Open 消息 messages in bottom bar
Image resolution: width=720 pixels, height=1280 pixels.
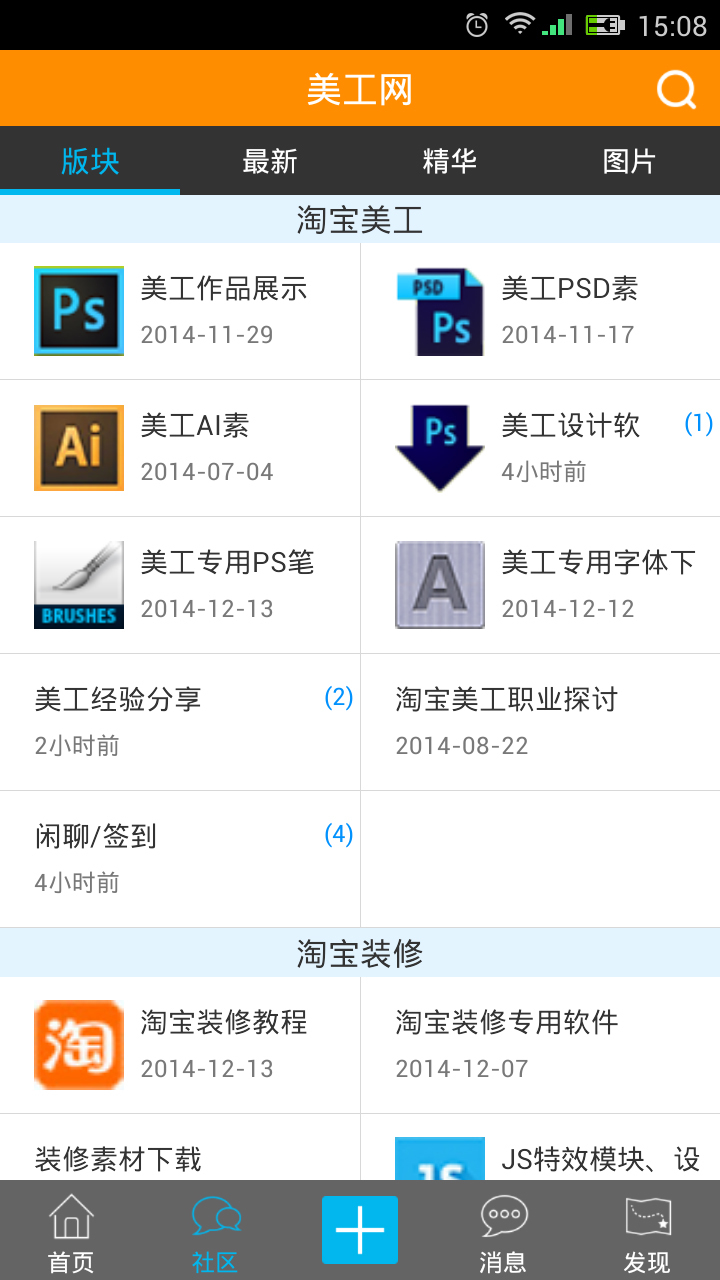click(x=504, y=1232)
